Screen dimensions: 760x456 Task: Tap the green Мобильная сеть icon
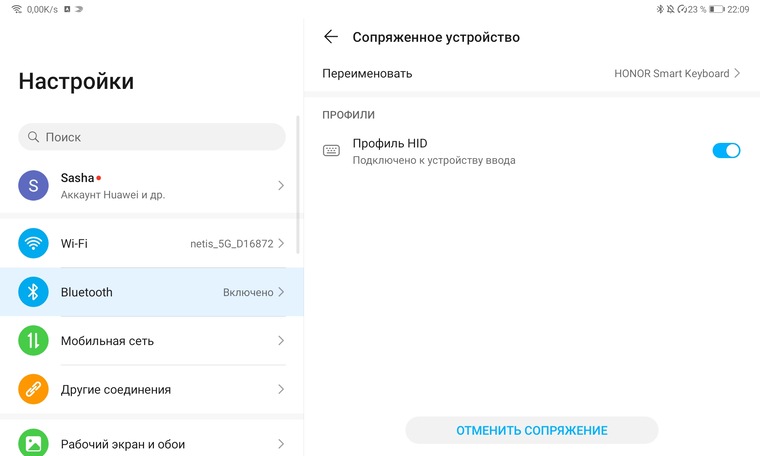(x=33, y=341)
